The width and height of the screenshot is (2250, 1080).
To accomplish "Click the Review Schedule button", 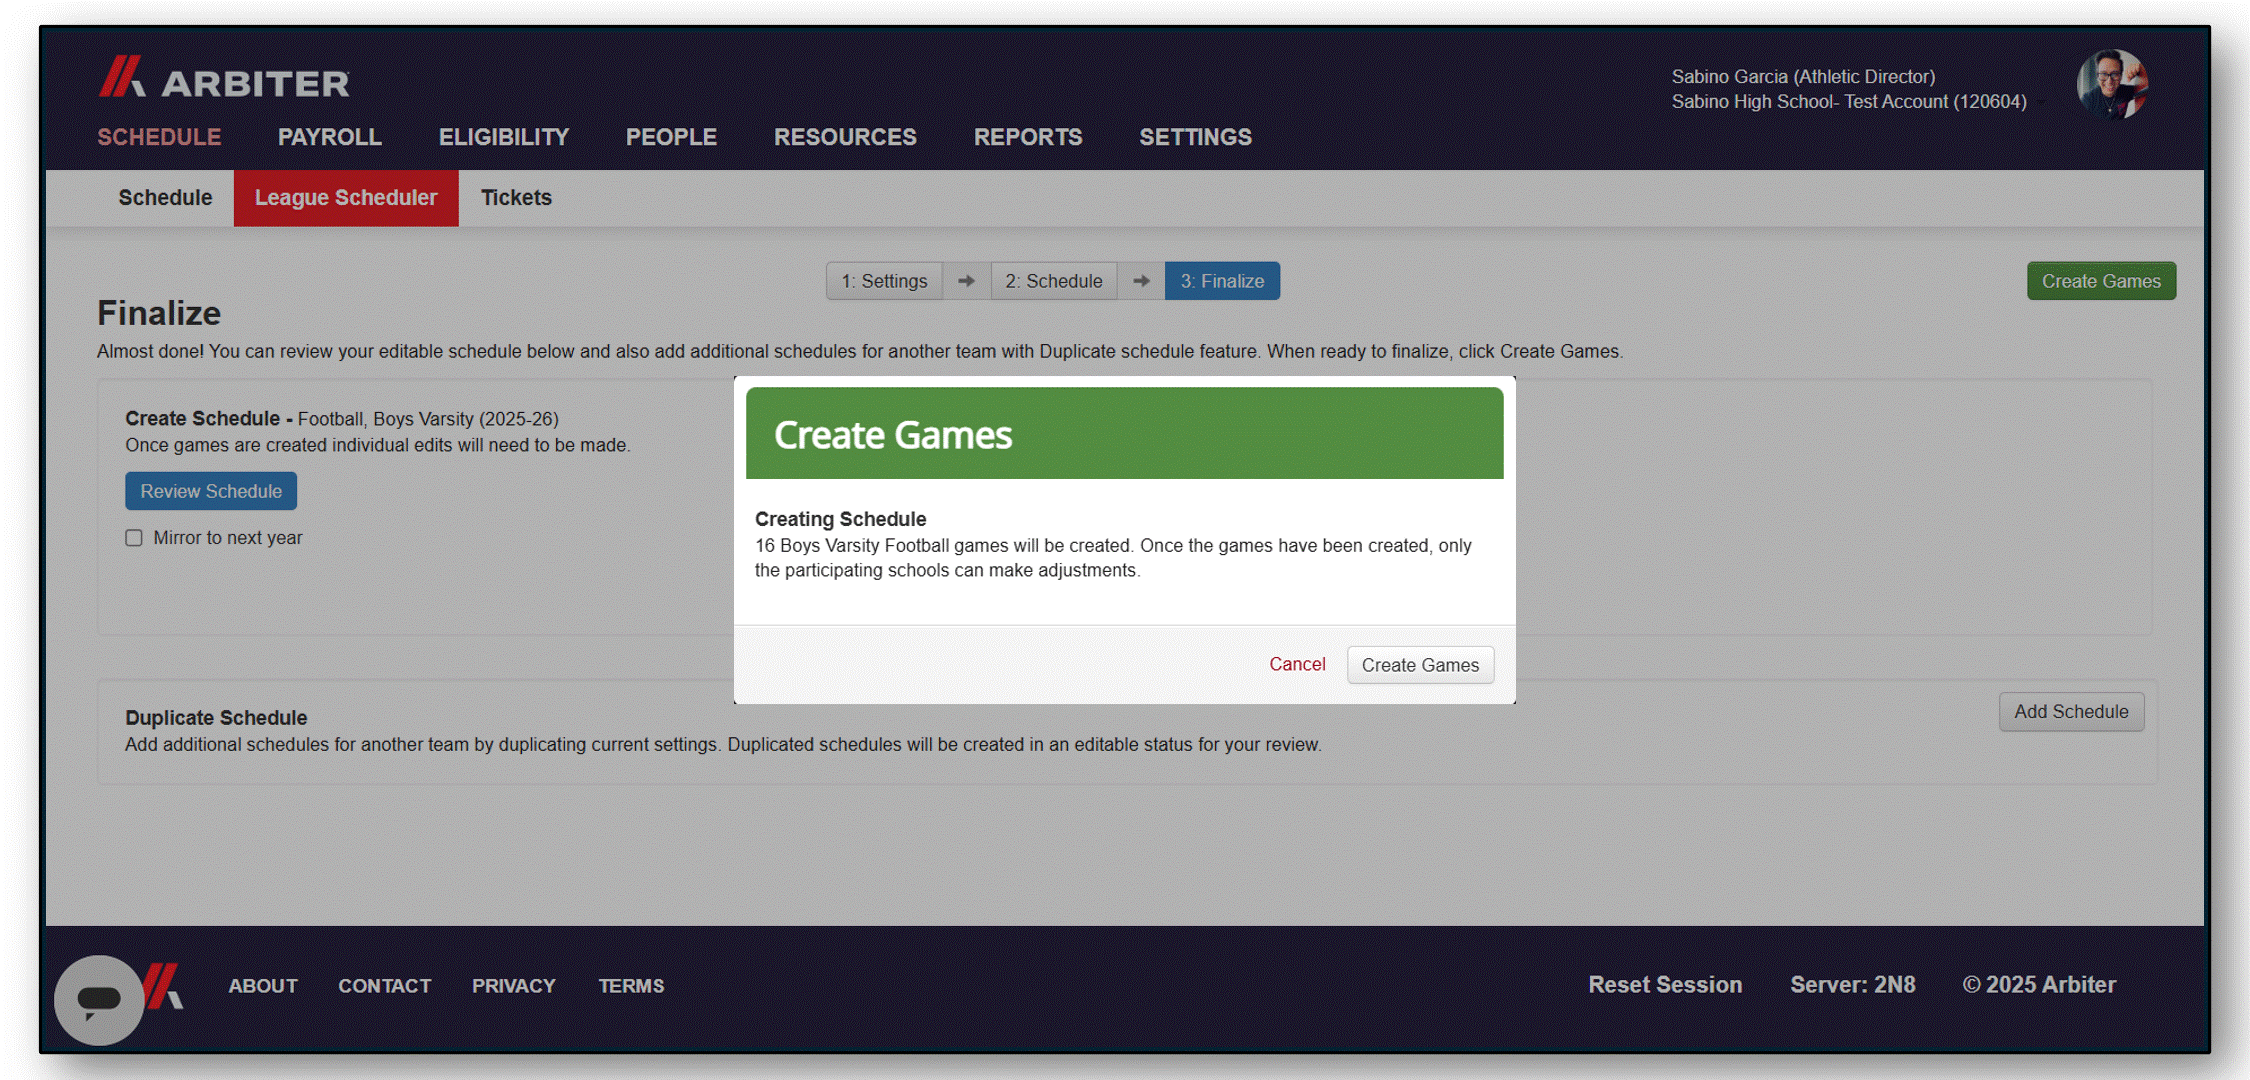I will click(210, 490).
